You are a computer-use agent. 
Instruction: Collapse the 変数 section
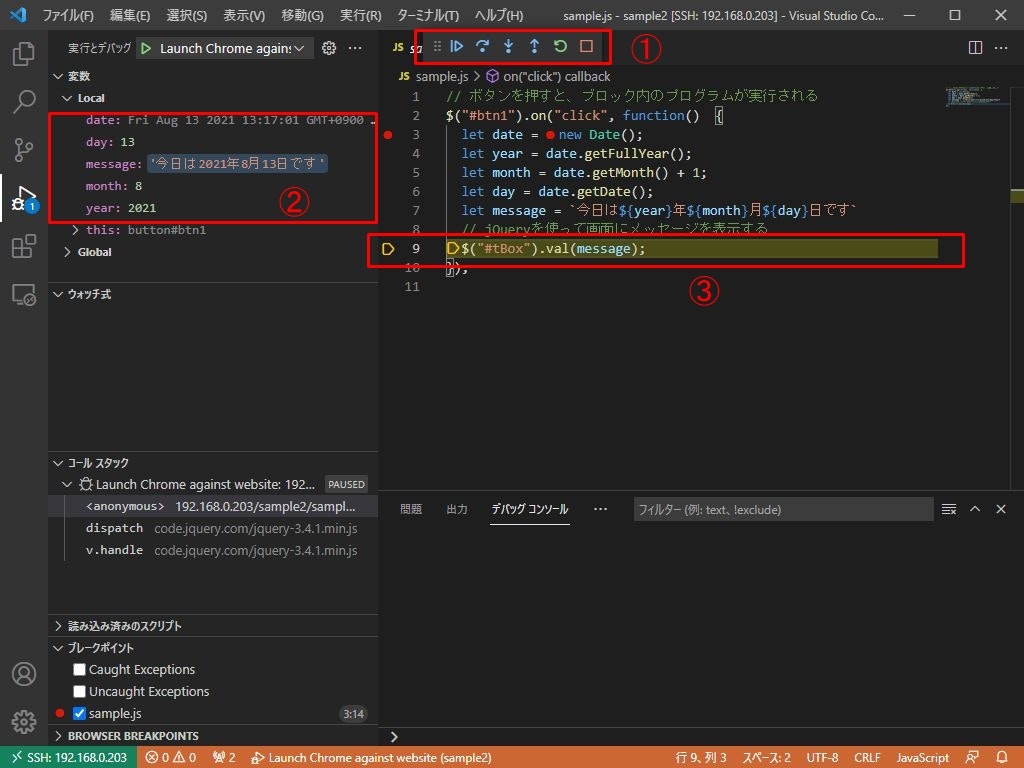[57, 76]
